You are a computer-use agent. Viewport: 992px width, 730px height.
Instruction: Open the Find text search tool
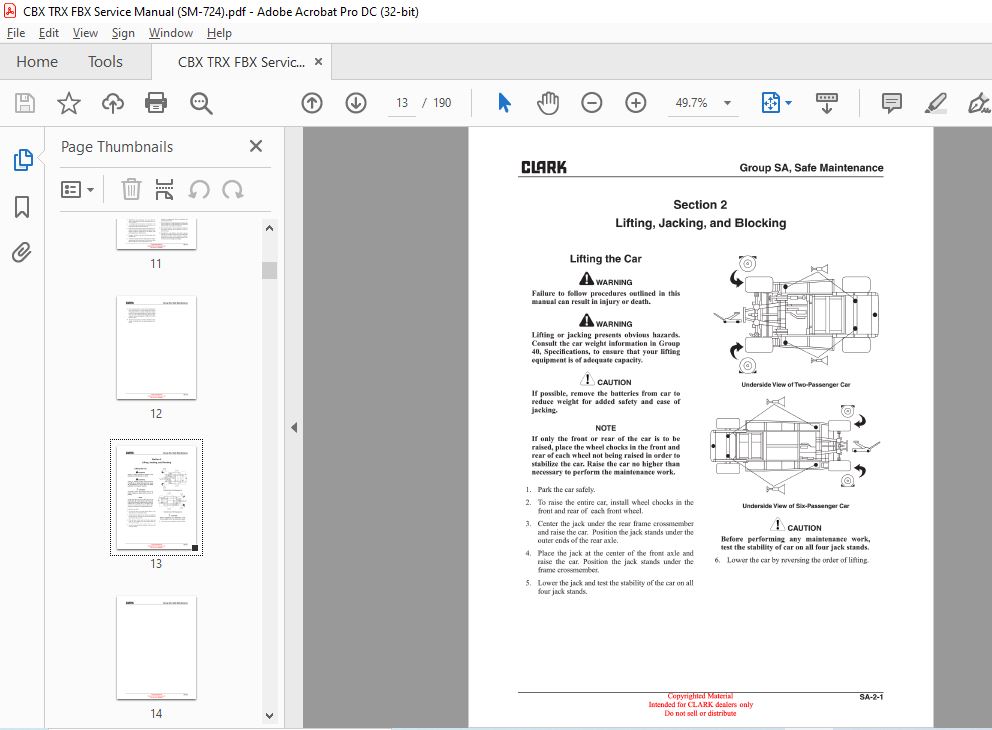pyautogui.click(x=201, y=103)
